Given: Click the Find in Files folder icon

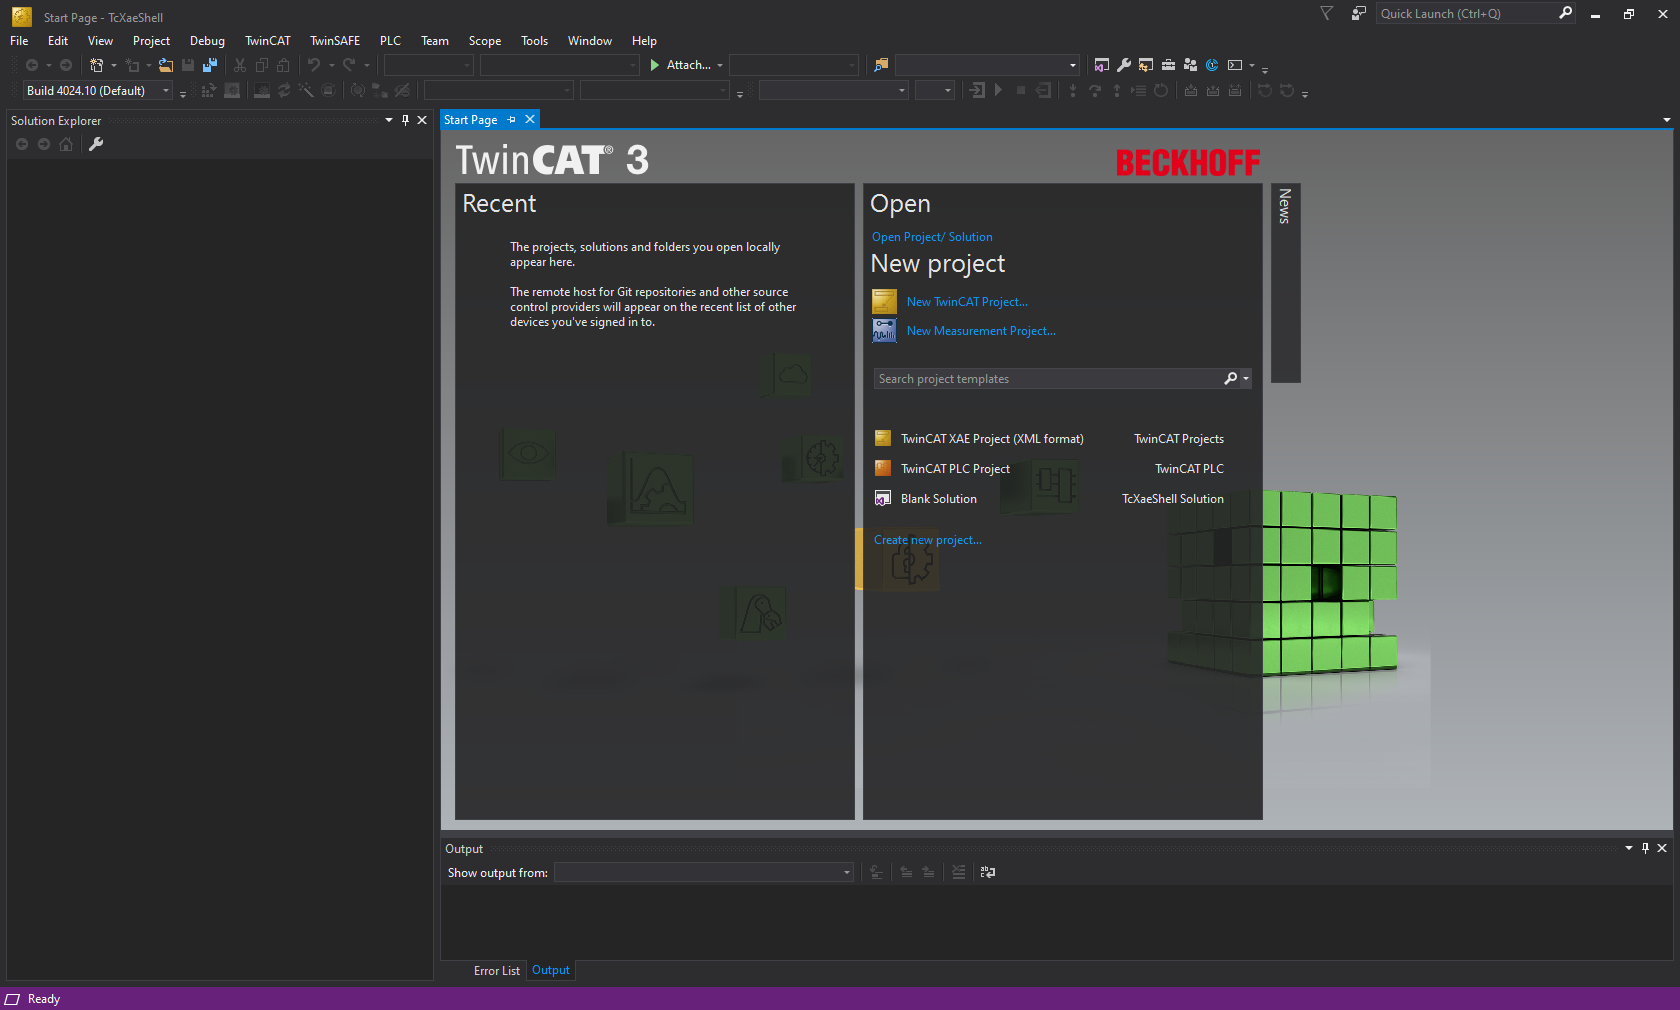Looking at the screenshot, I should coord(881,65).
